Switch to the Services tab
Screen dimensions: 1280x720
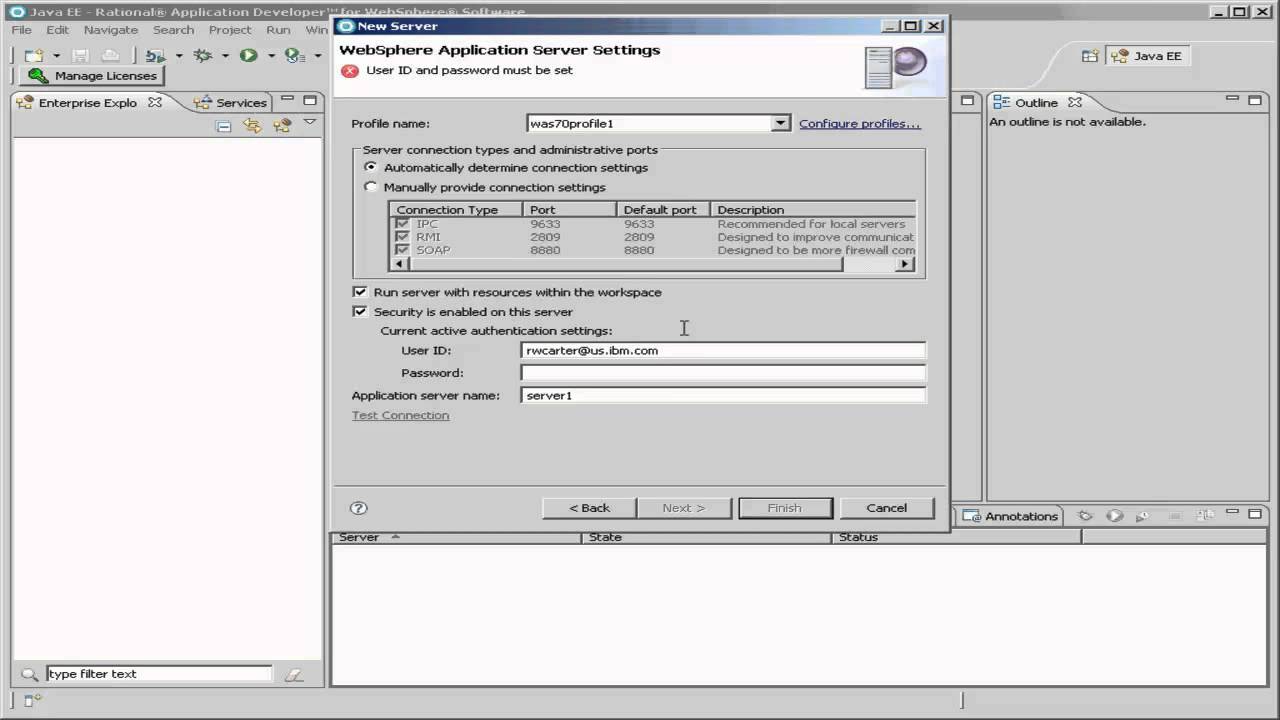(x=231, y=102)
